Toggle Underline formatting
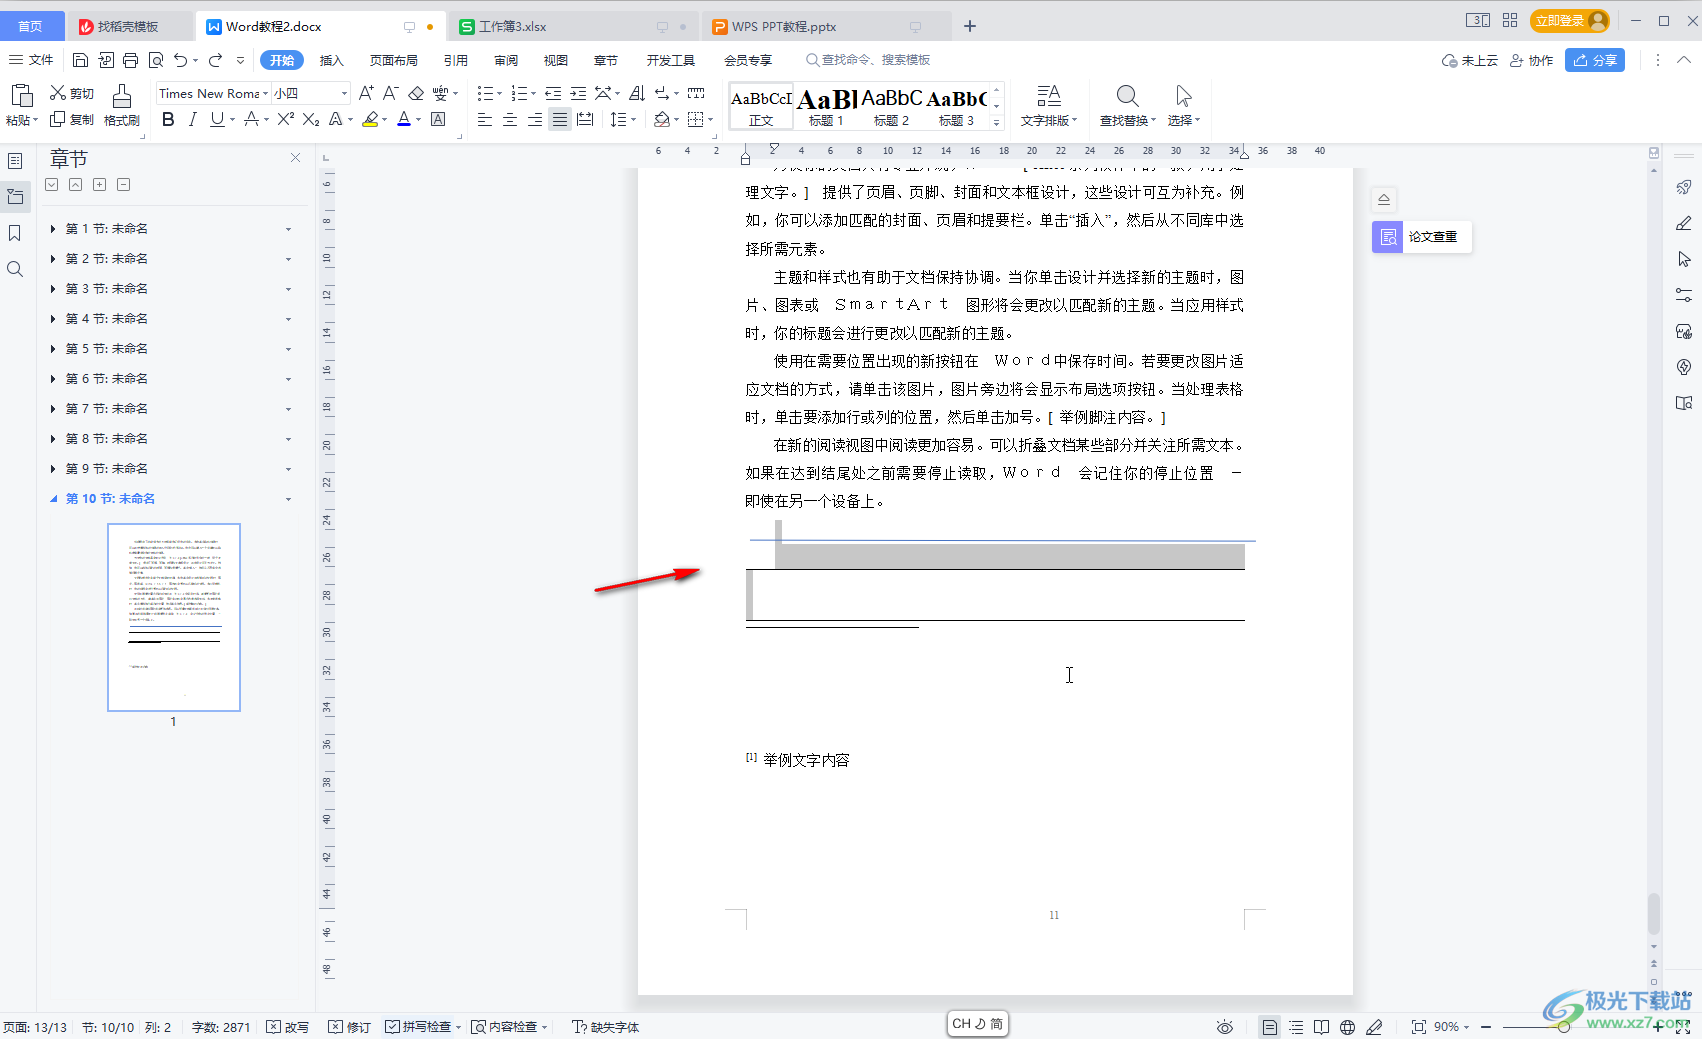The width and height of the screenshot is (1702, 1039). [x=216, y=120]
